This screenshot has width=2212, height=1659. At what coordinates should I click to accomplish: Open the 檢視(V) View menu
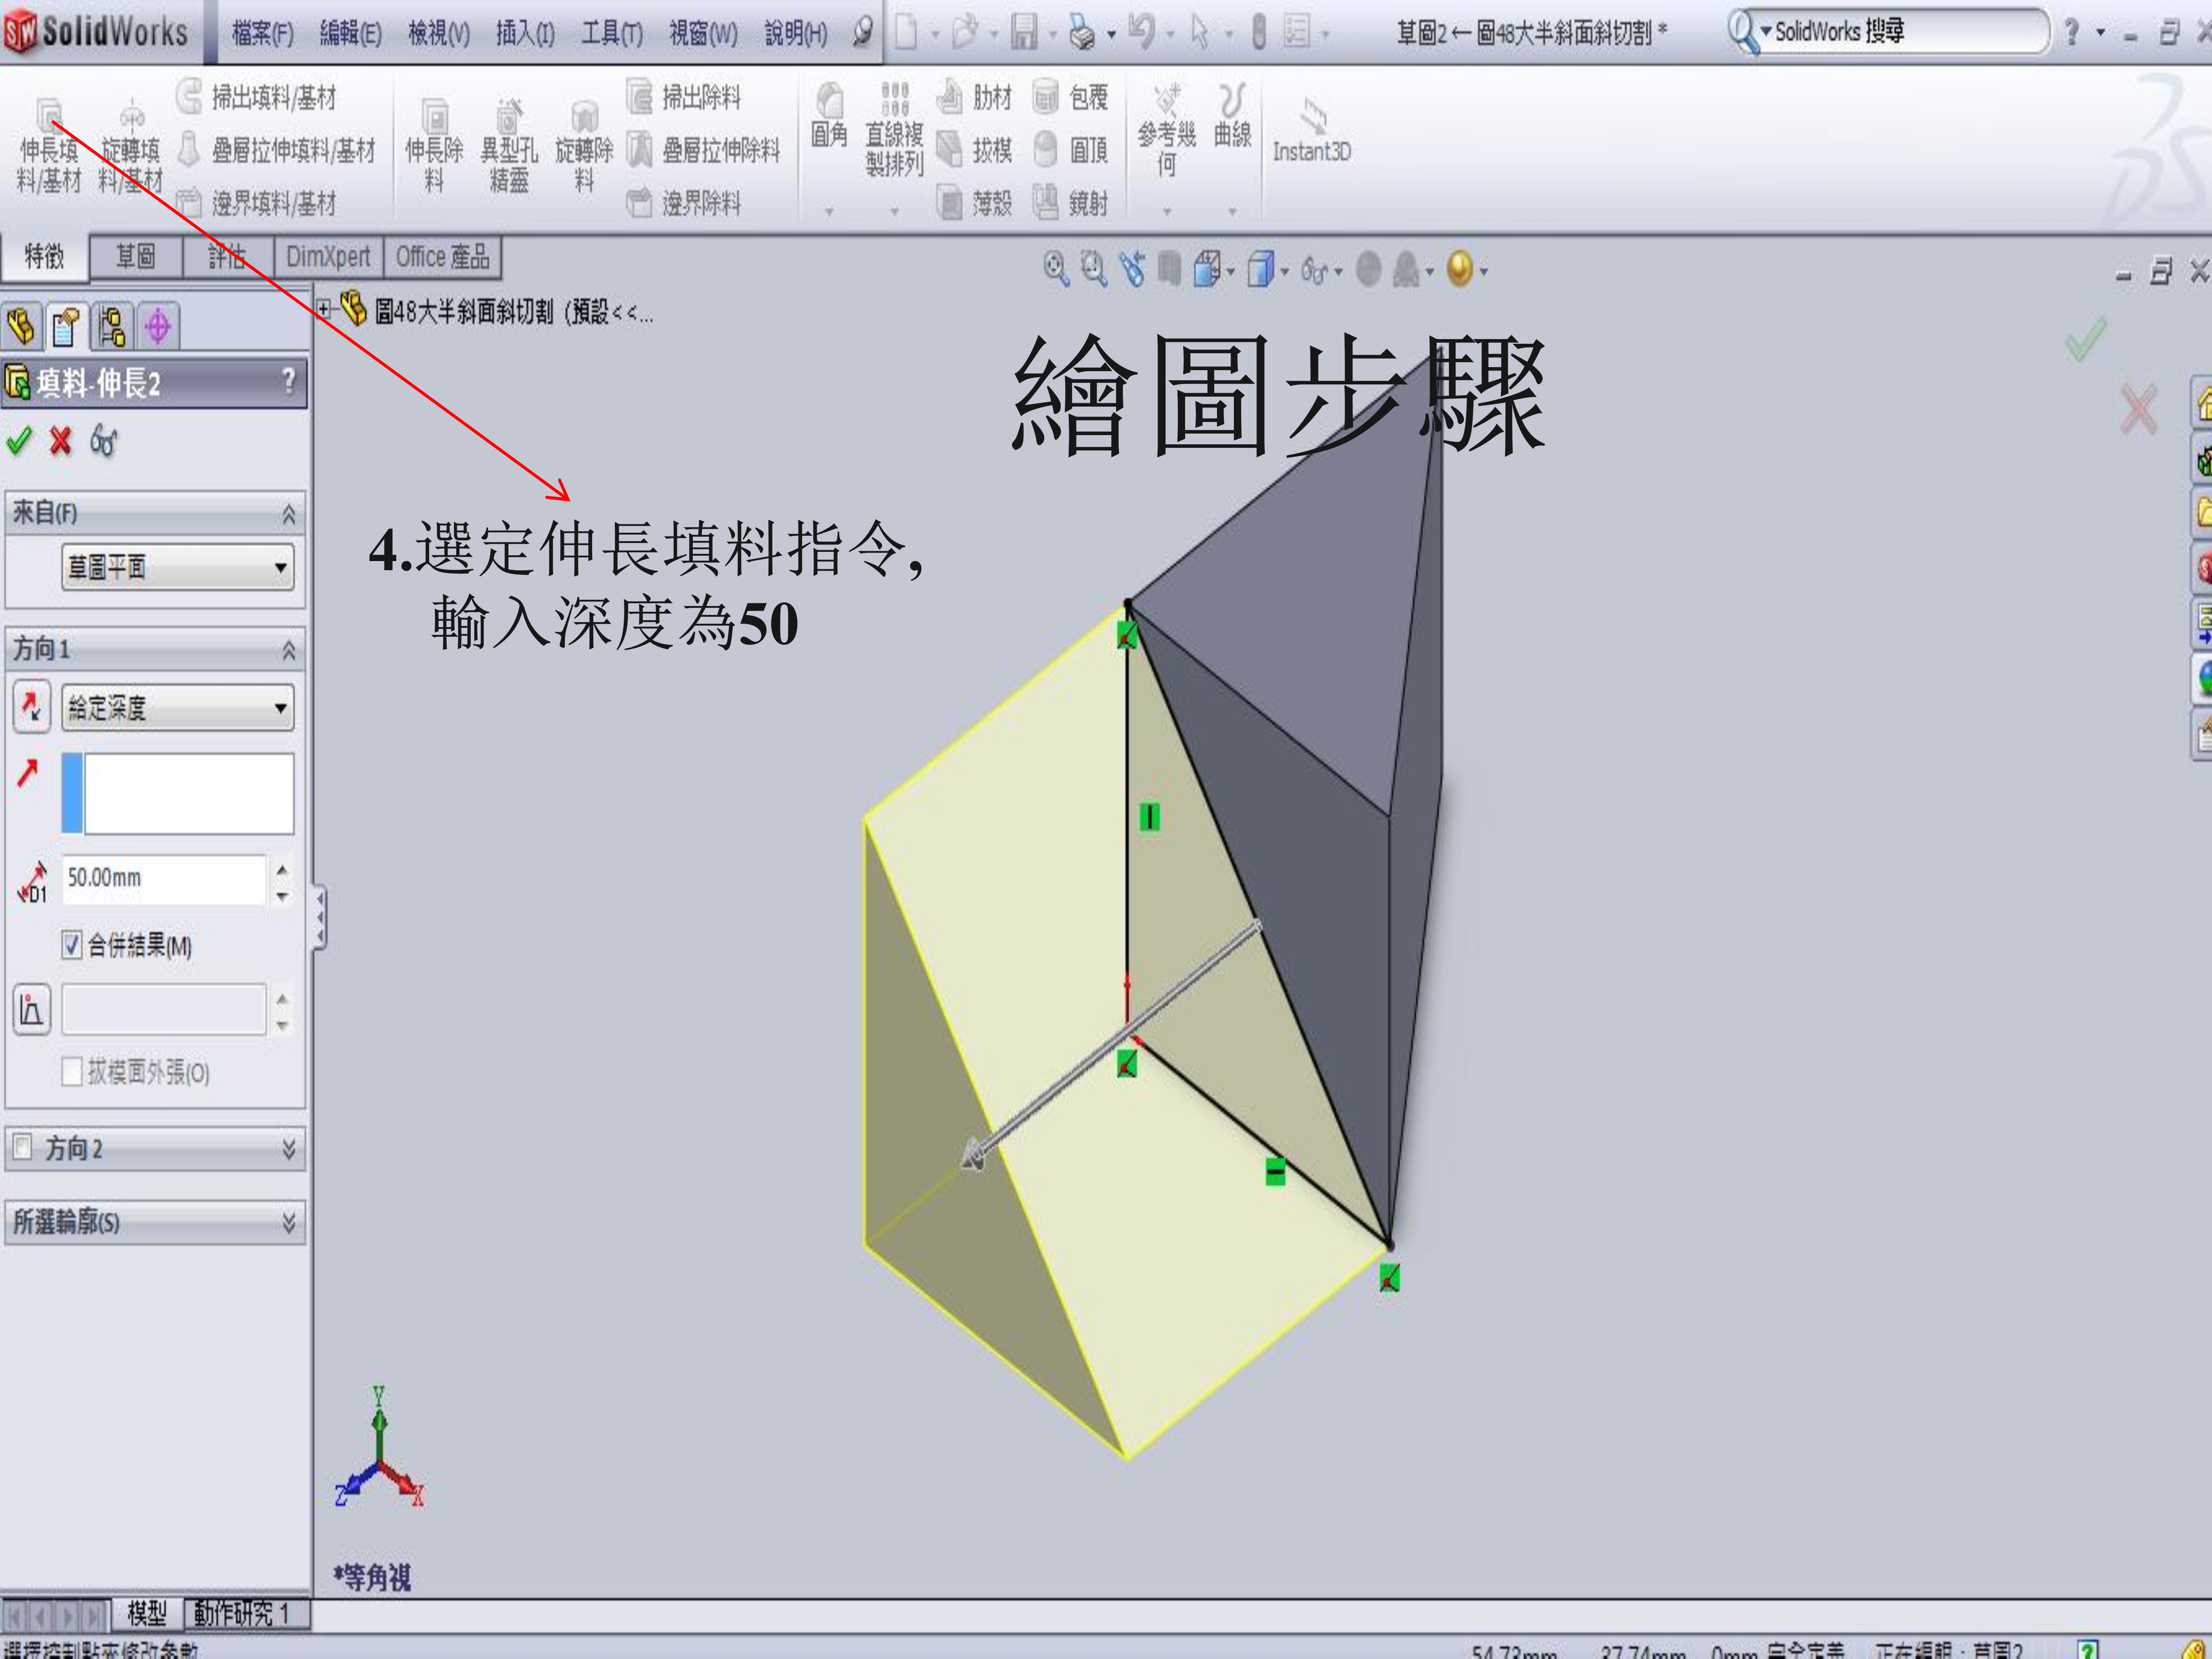click(439, 34)
